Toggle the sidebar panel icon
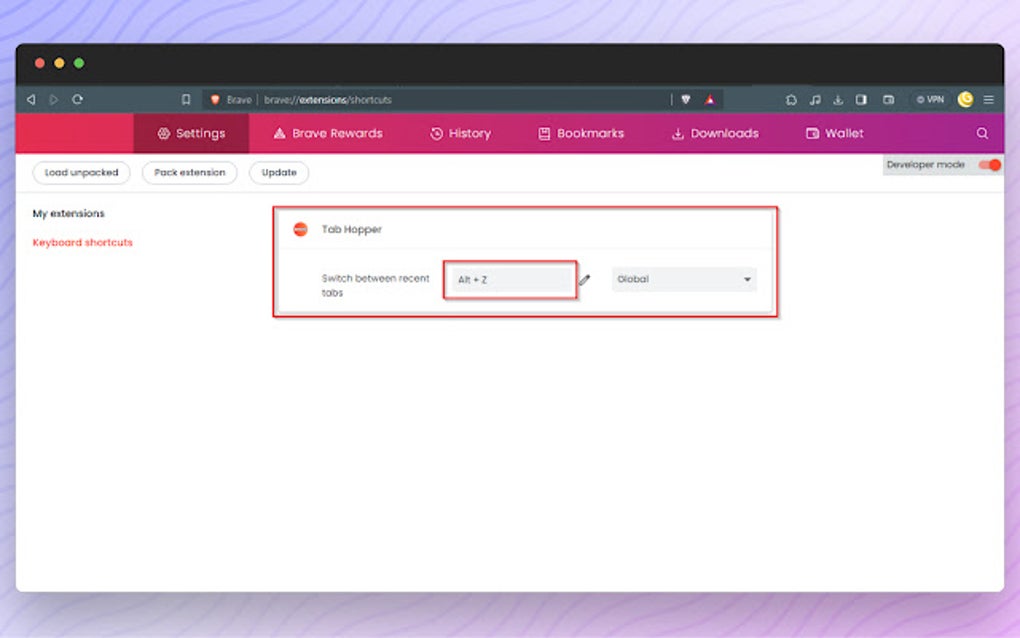 pyautogui.click(x=861, y=100)
